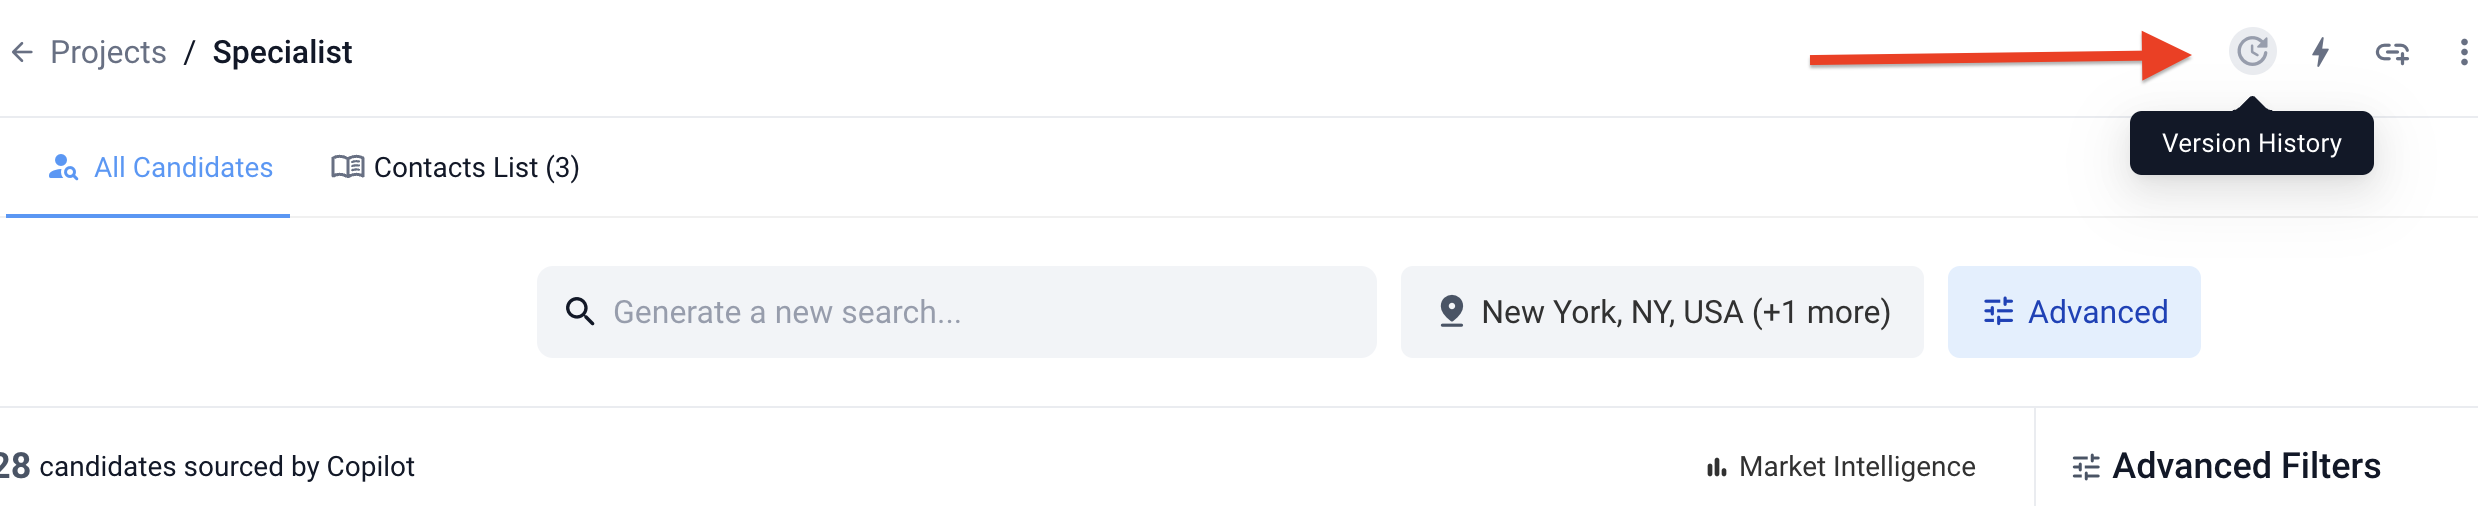2478x506 pixels.
Task: Go to the Projects breadcrumb link
Action: click(x=108, y=52)
